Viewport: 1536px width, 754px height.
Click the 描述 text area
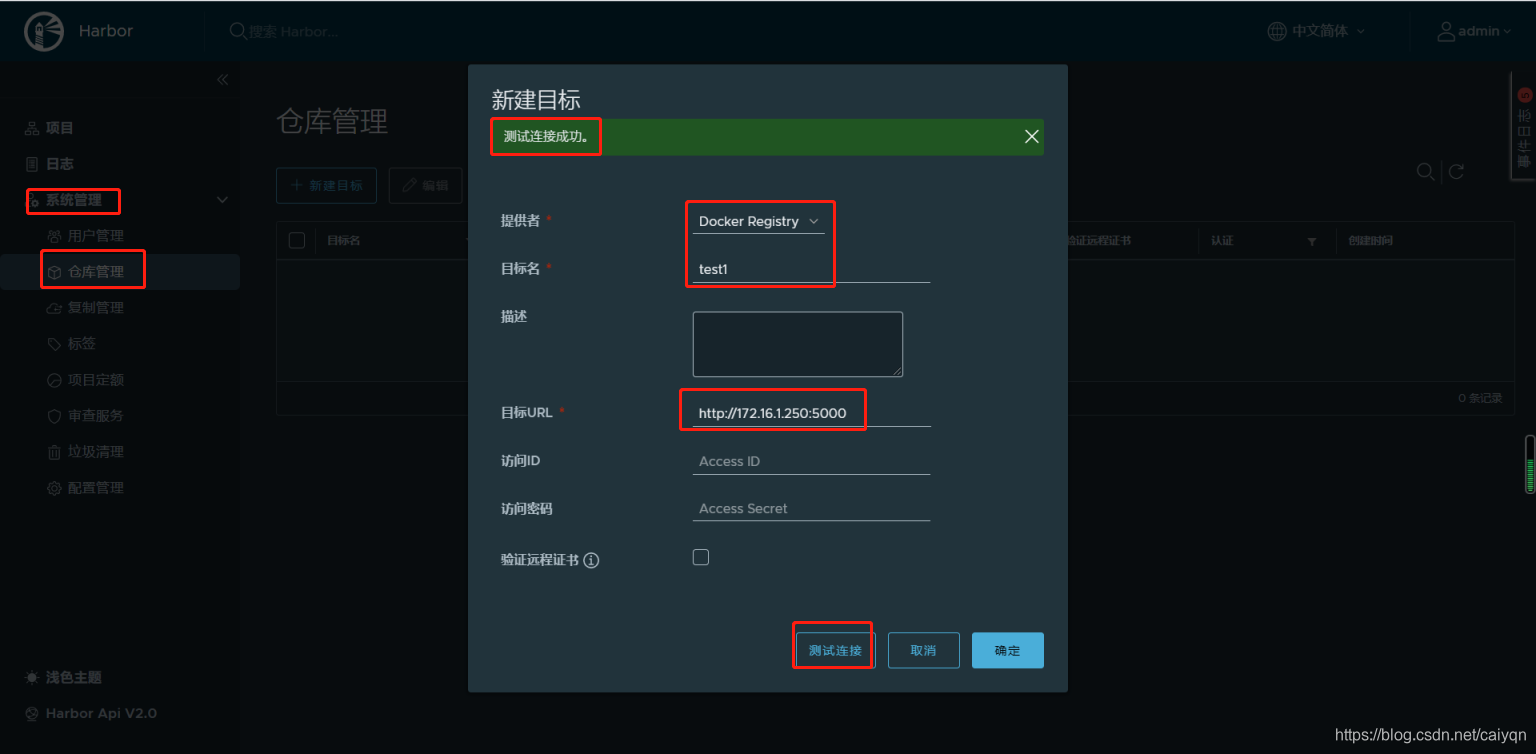pyautogui.click(x=798, y=344)
